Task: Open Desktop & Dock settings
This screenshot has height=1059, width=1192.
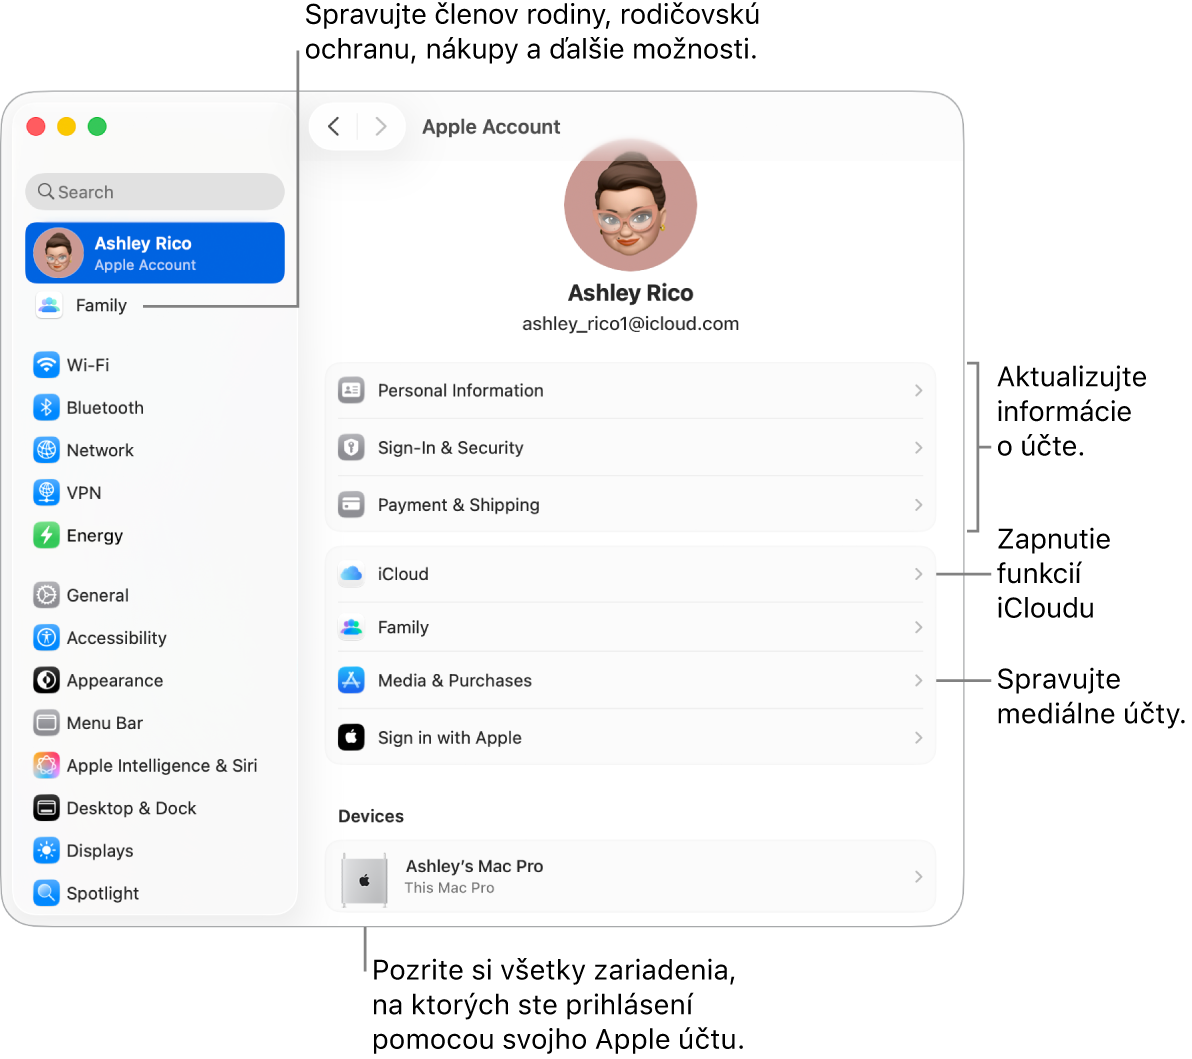Action: click(131, 807)
